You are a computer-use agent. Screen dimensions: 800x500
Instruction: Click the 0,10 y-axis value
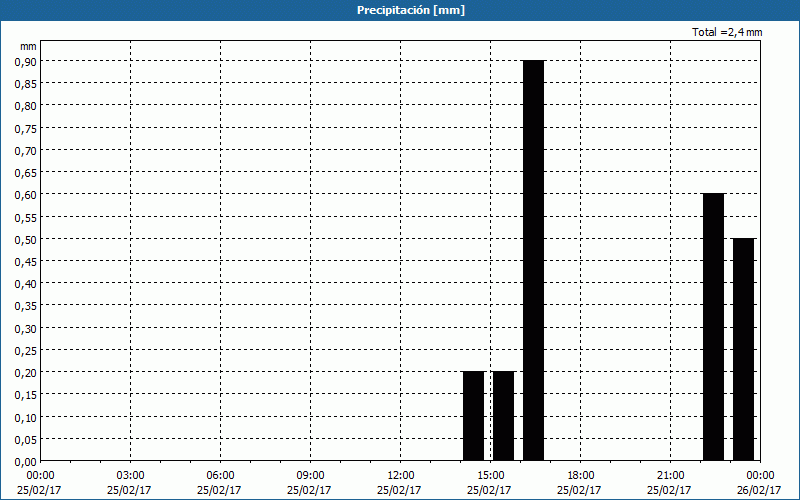click(26, 417)
